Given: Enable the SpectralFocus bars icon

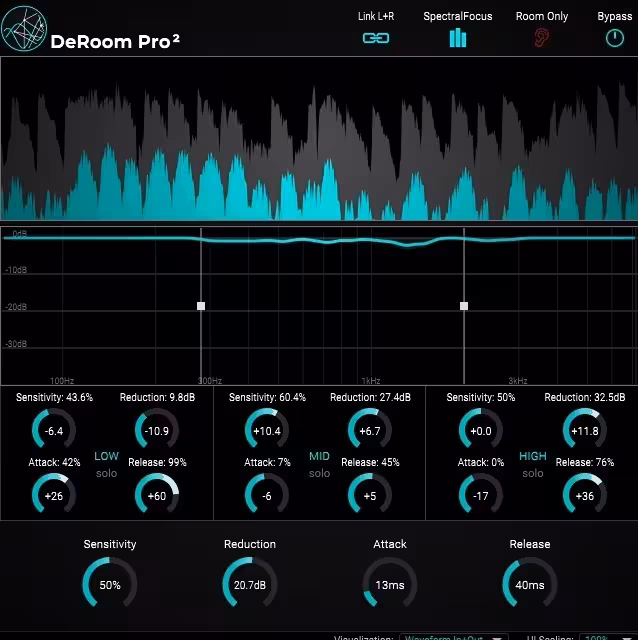Looking at the screenshot, I should [x=458, y=38].
